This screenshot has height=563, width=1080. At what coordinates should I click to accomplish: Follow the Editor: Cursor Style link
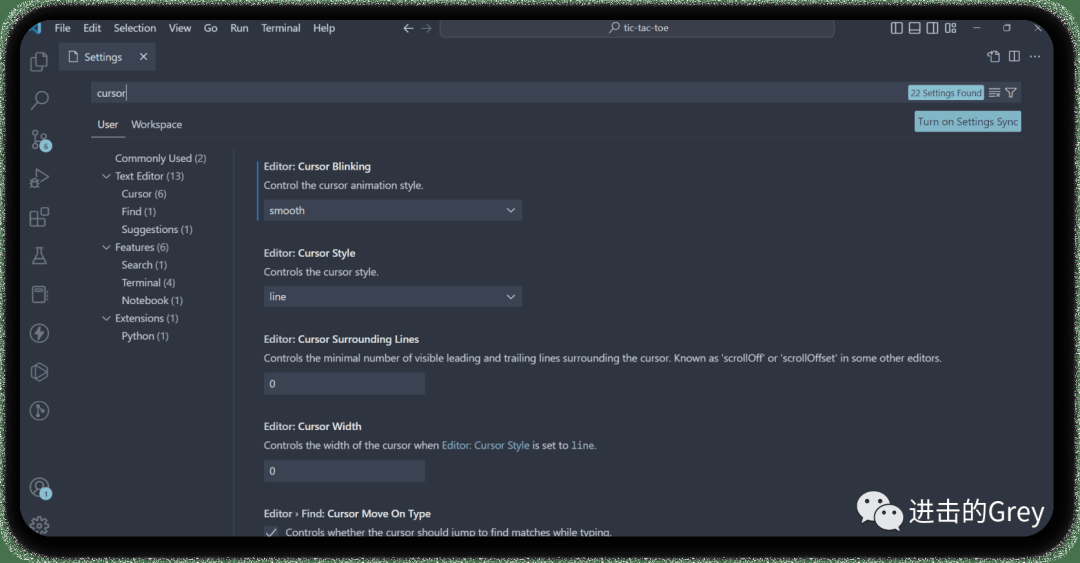[x=486, y=445]
